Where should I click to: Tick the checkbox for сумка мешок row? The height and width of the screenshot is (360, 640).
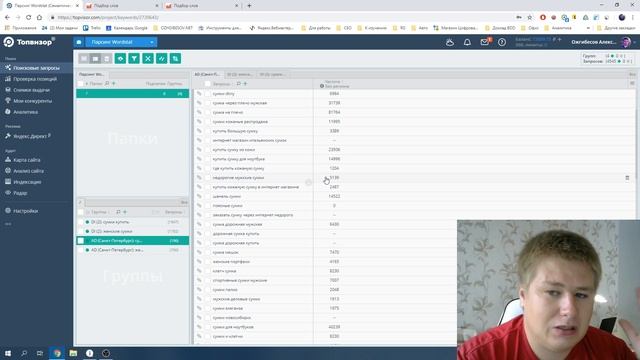click(207, 252)
